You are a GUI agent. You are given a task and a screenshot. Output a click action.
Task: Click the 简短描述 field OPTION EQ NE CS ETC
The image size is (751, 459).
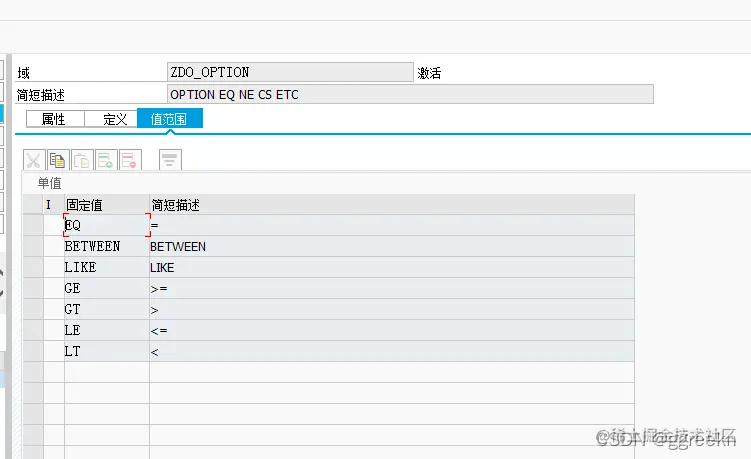click(410, 94)
